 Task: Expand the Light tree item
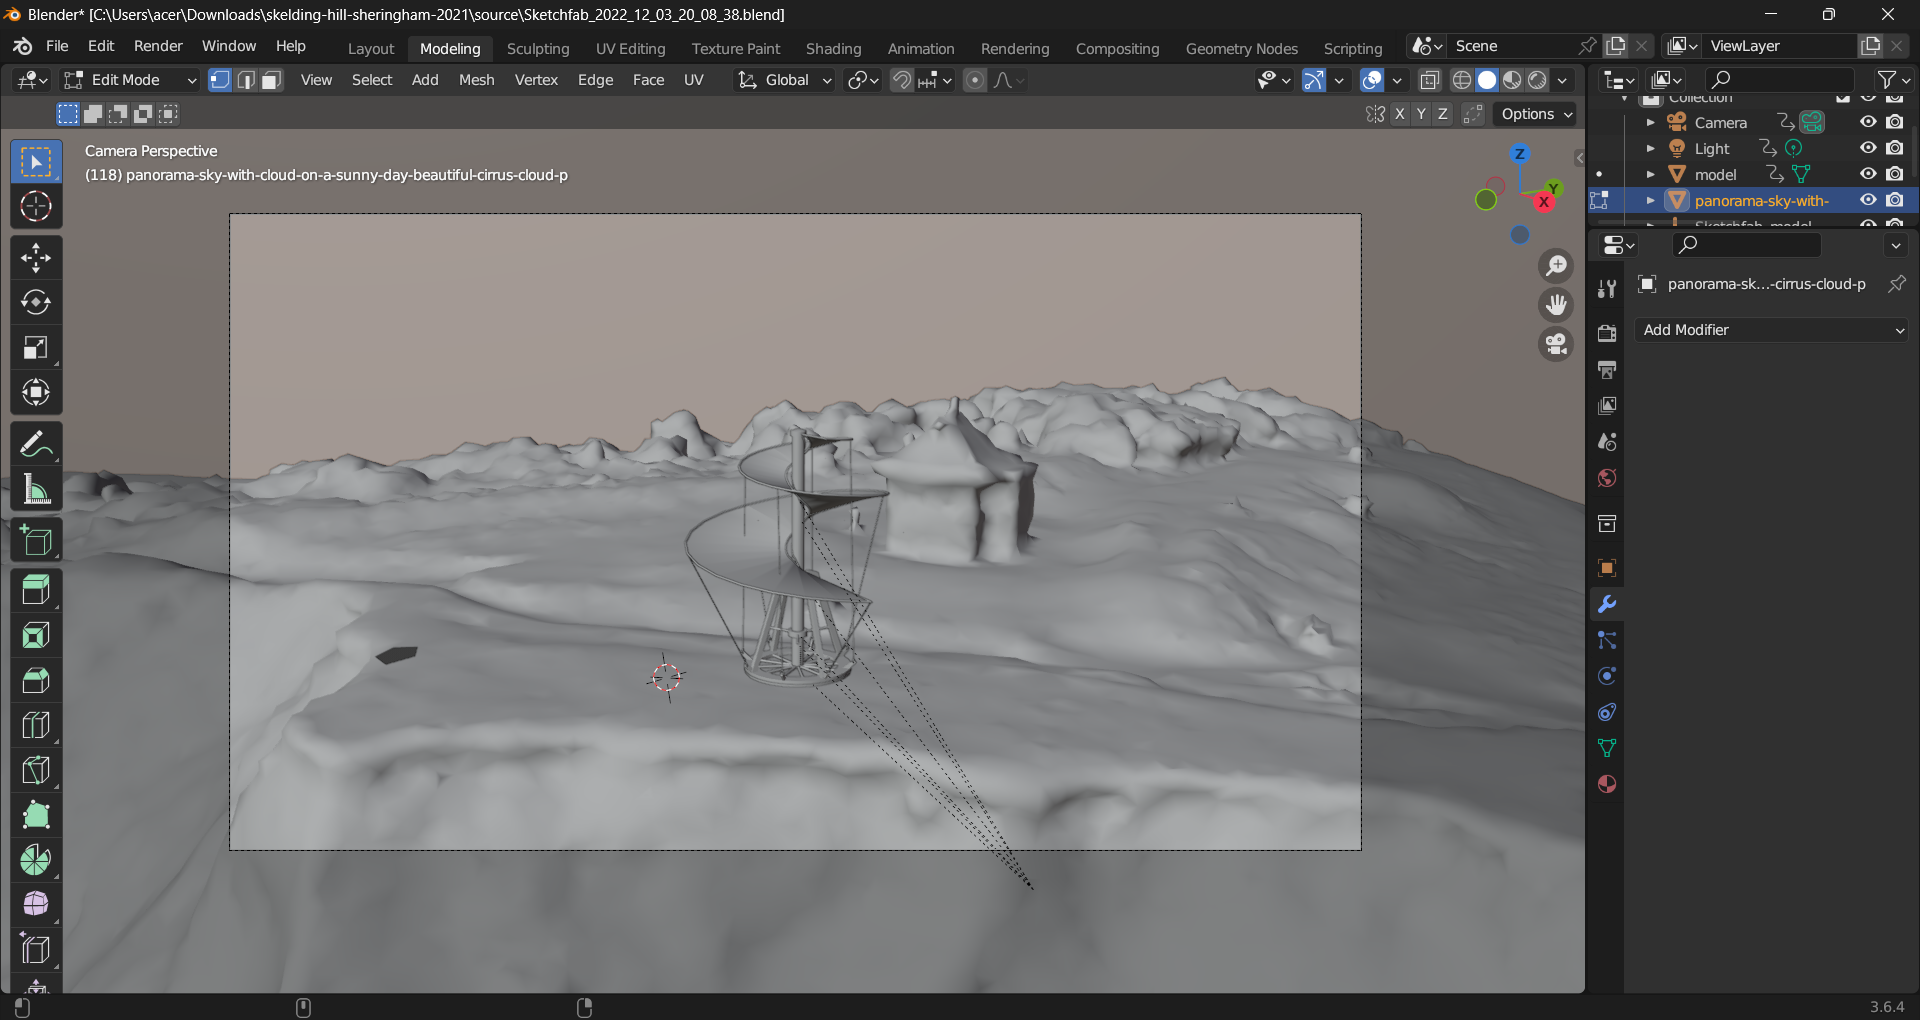tap(1651, 148)
